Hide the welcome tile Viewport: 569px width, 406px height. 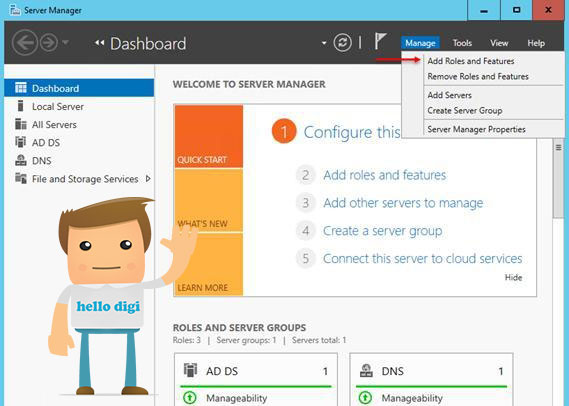pos(513,278)
